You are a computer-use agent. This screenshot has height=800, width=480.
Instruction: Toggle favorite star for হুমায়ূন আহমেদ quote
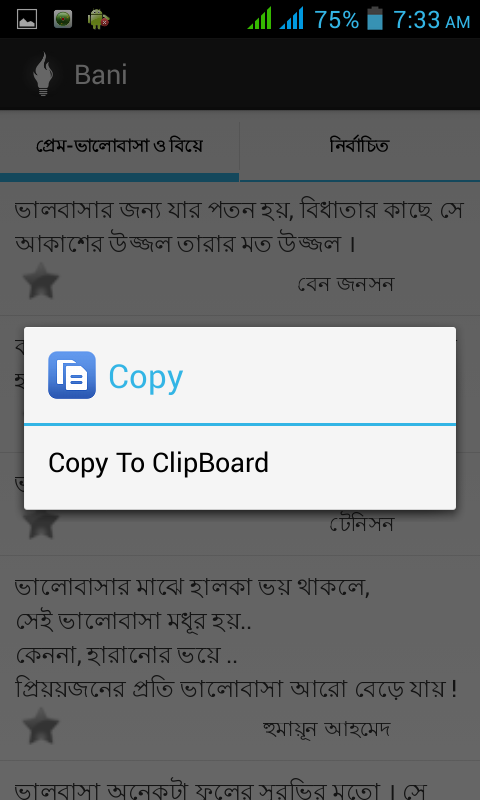point(41,726)
